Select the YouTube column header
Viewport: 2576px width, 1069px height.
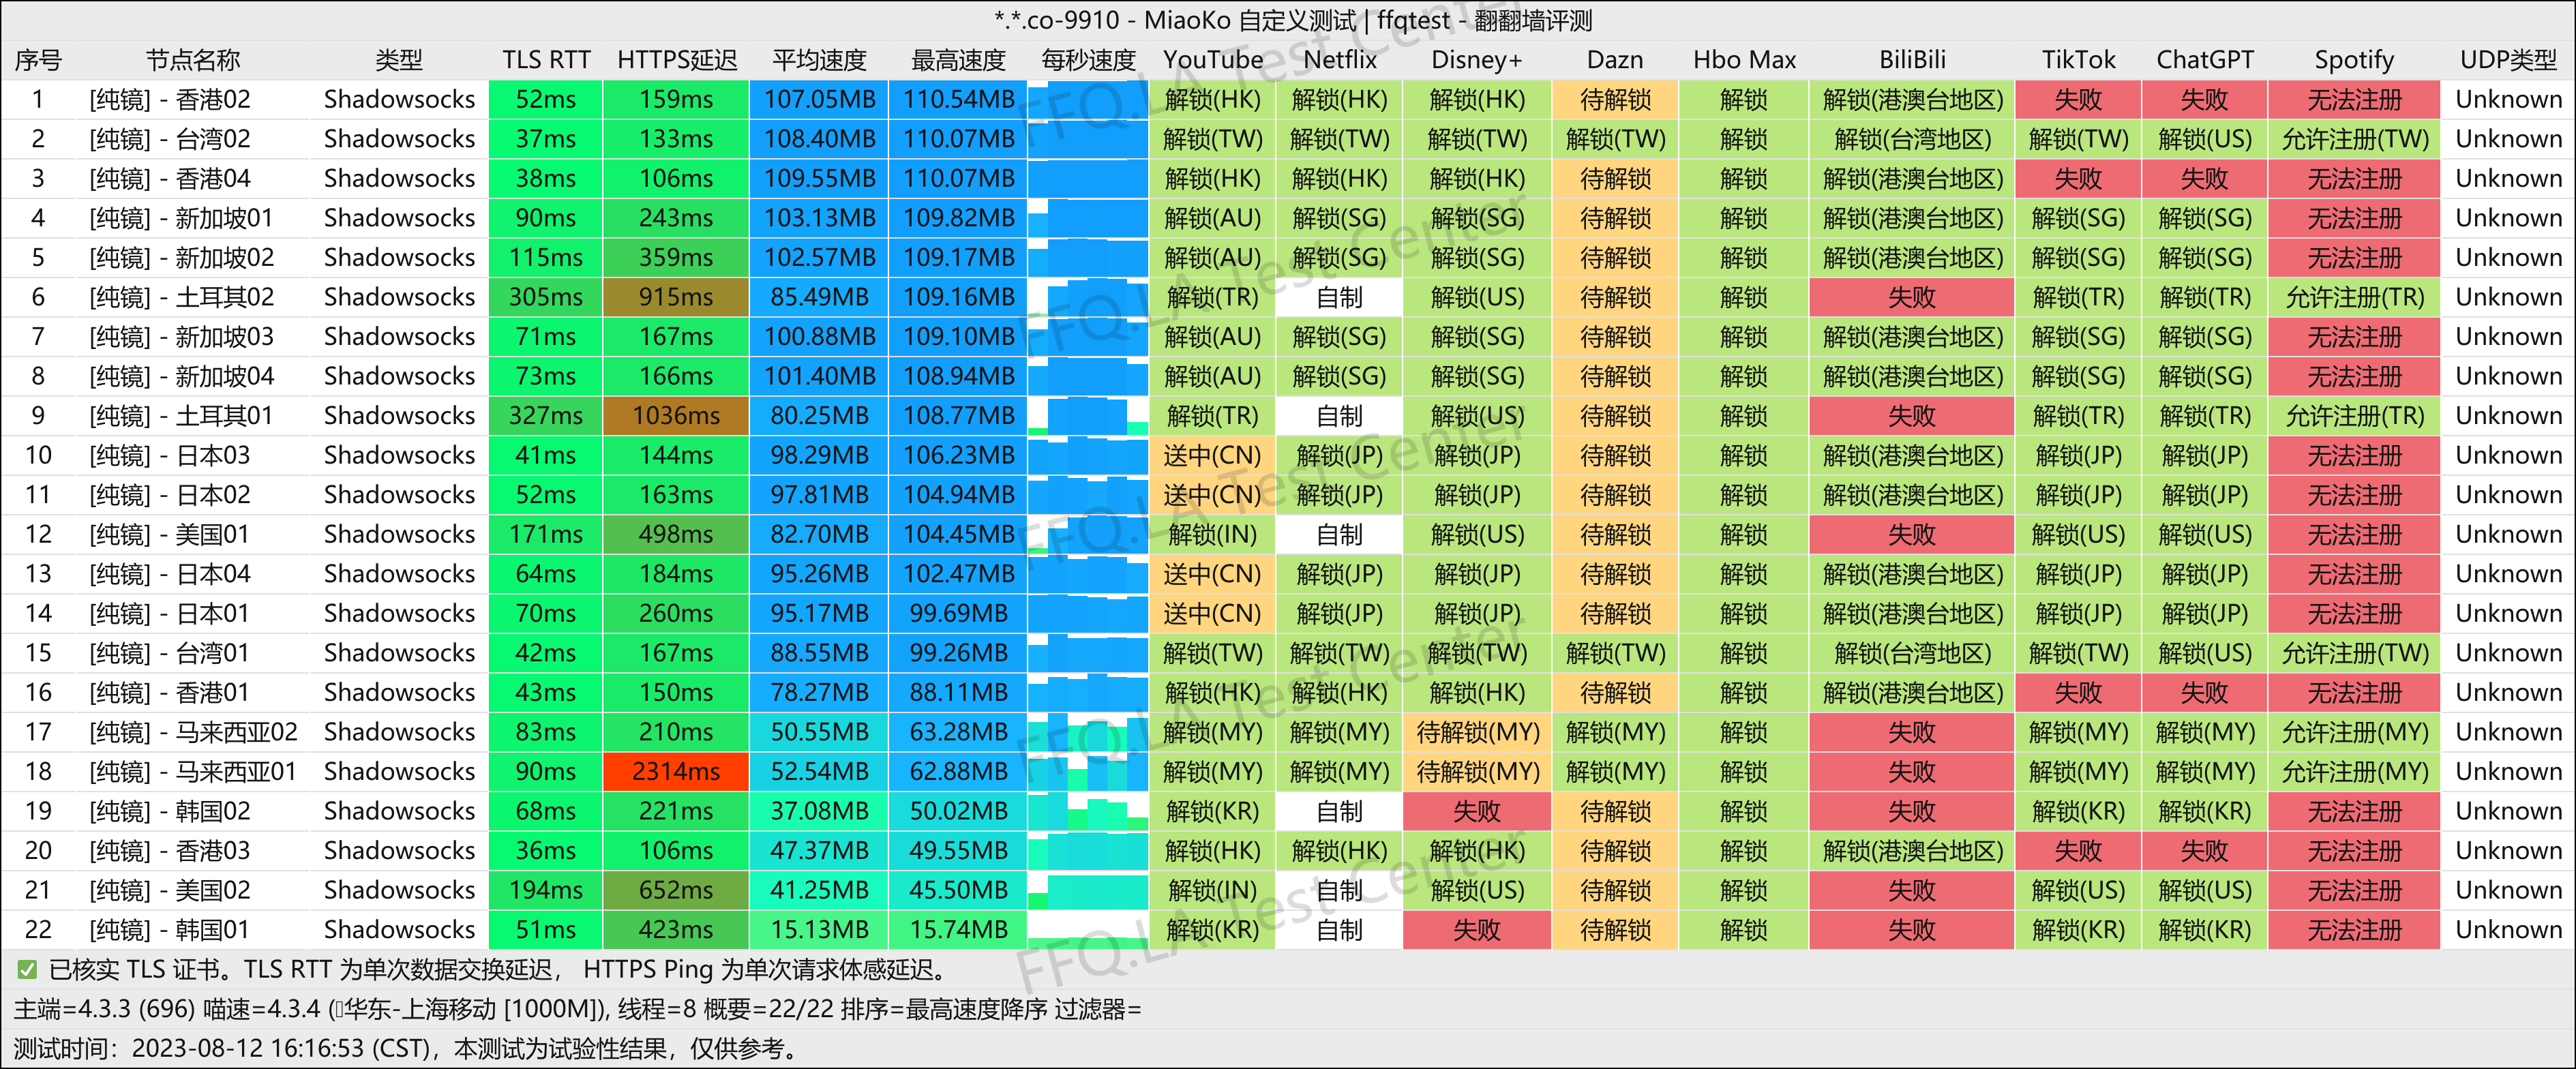click(x=1213, y=60)
